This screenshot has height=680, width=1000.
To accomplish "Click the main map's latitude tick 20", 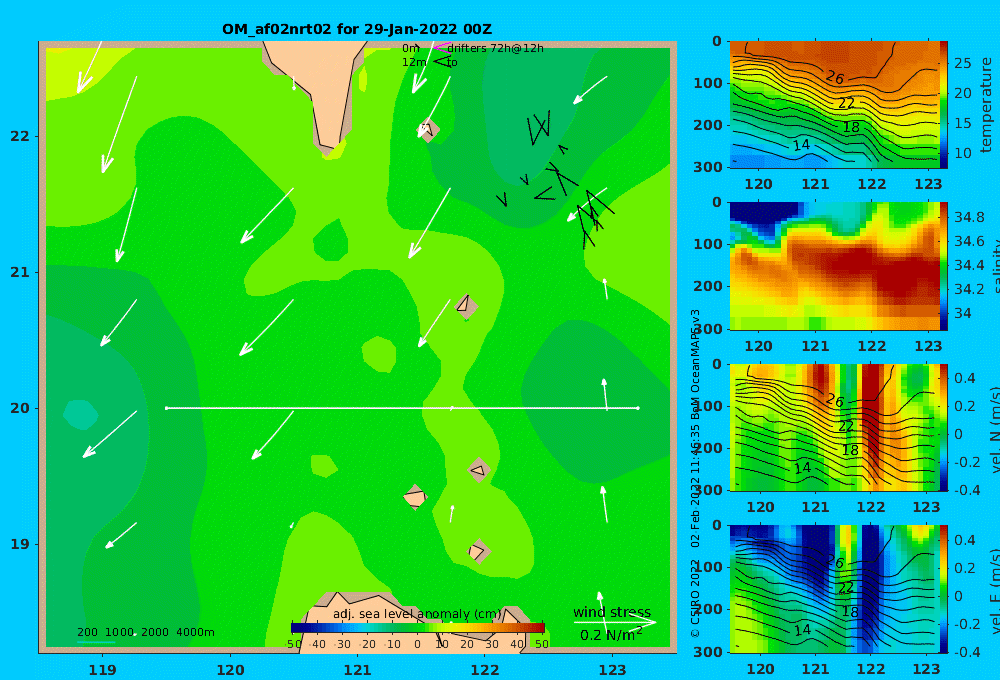I will click(x=20, y=408).
